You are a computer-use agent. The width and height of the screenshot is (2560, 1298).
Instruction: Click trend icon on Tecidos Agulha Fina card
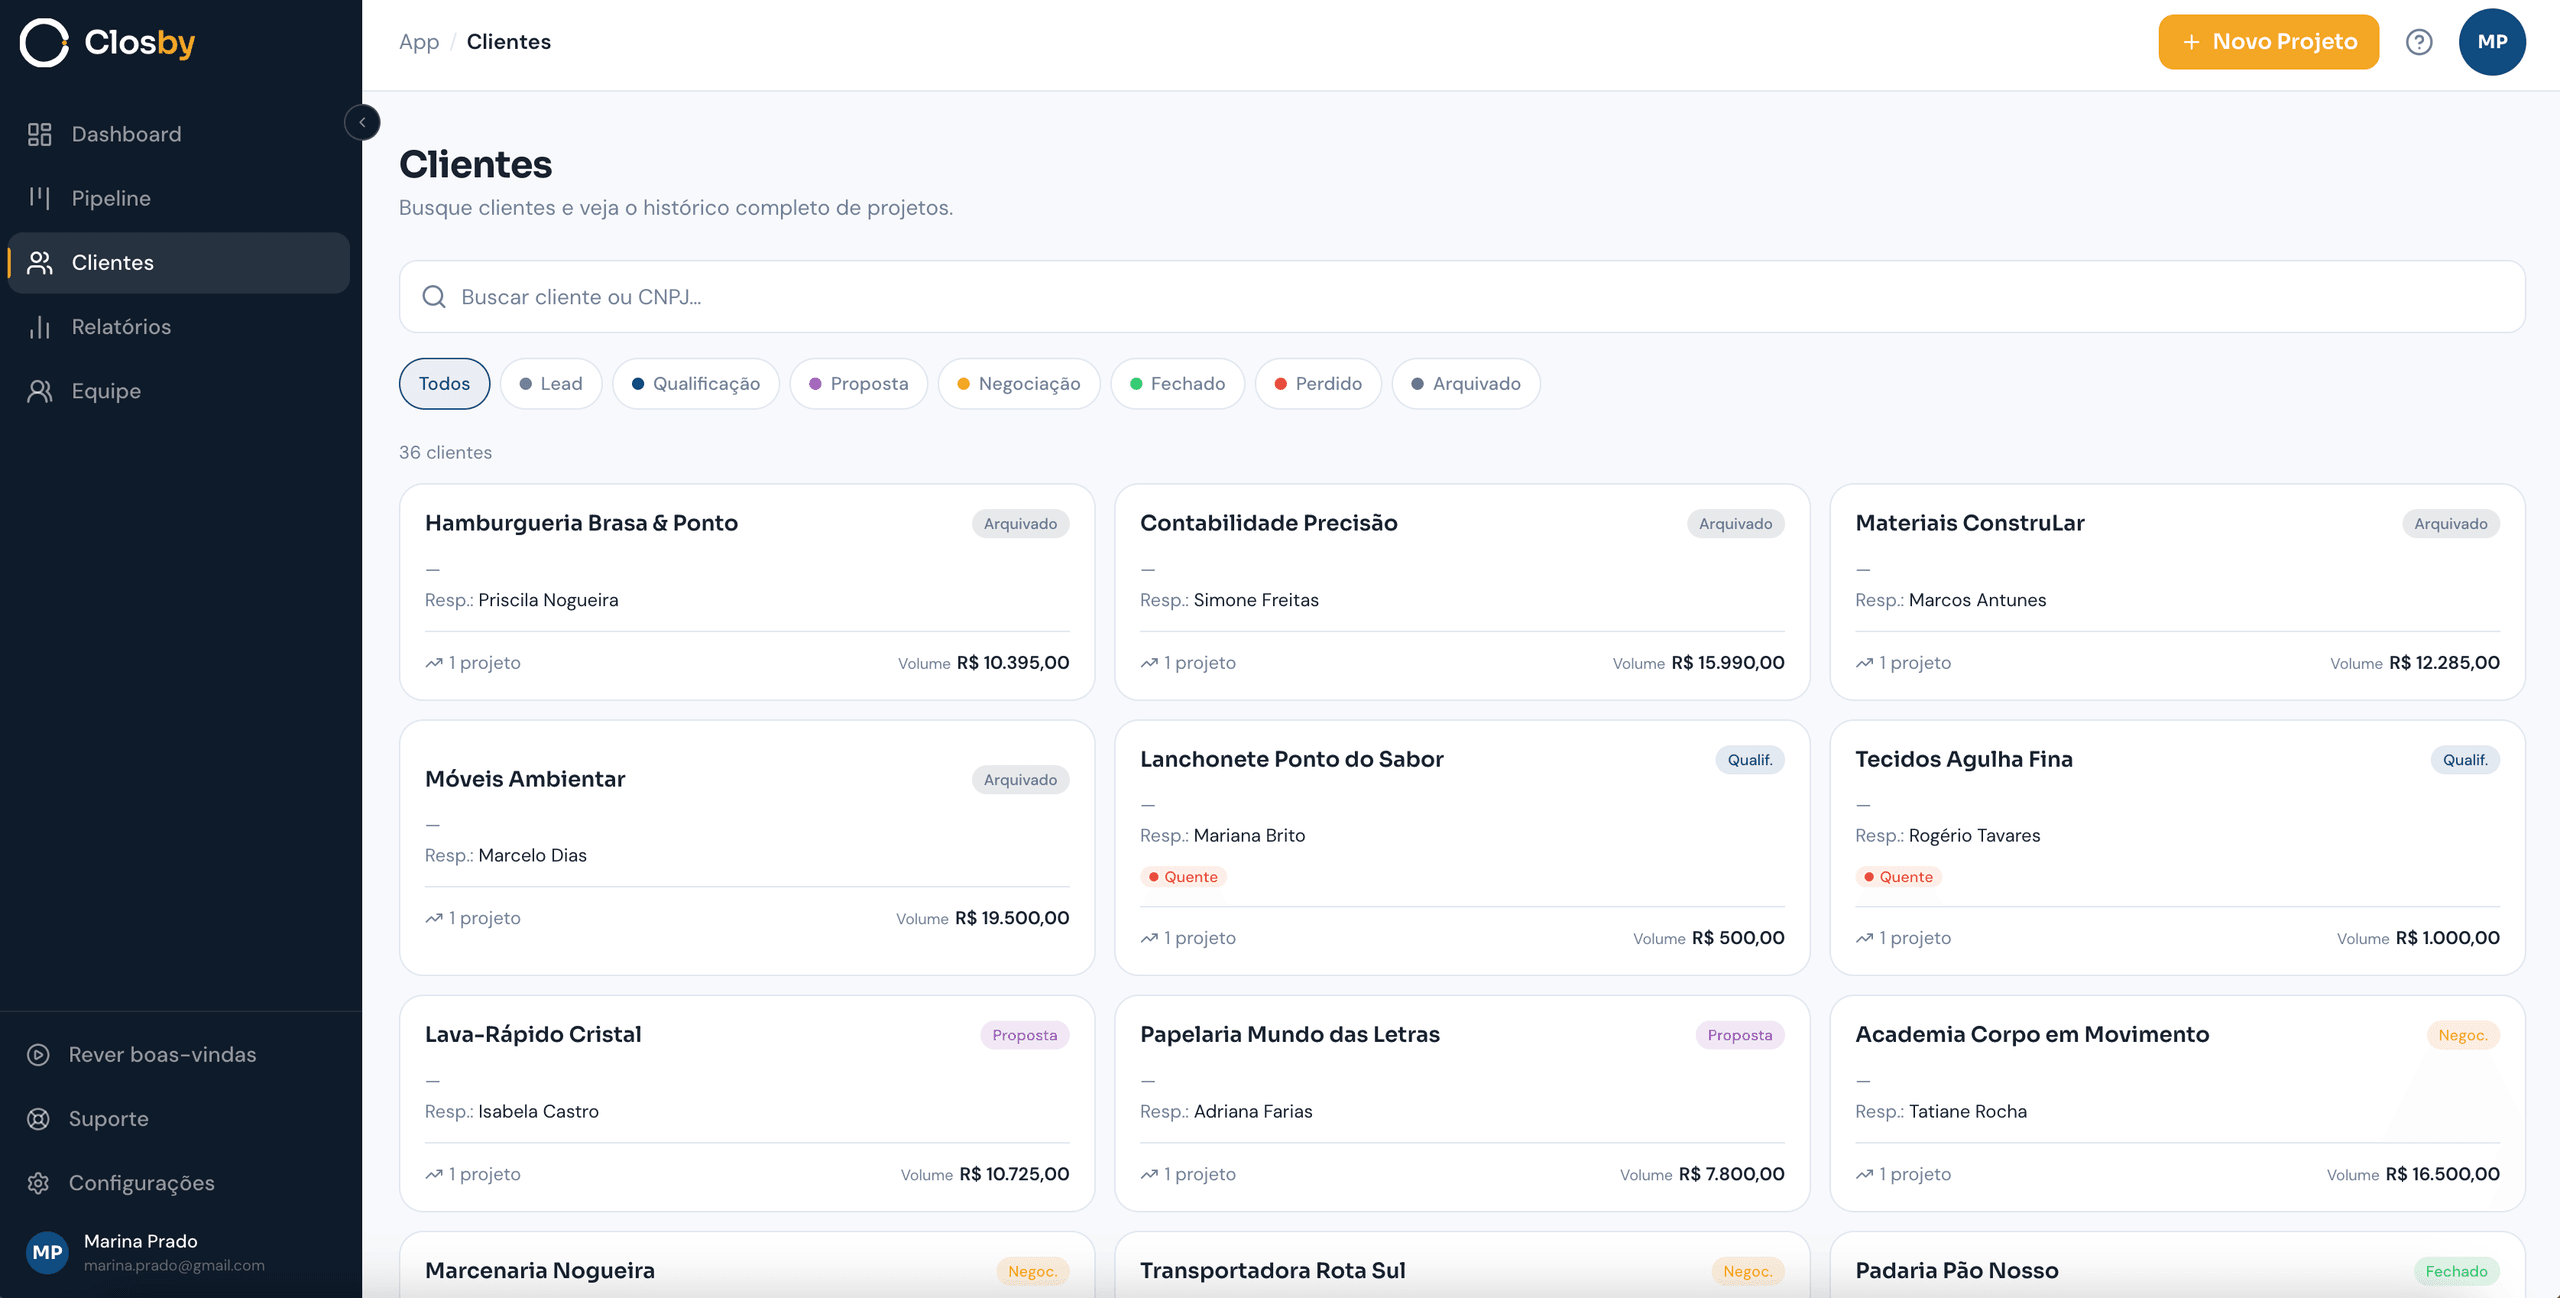(x=1864, y=938)
